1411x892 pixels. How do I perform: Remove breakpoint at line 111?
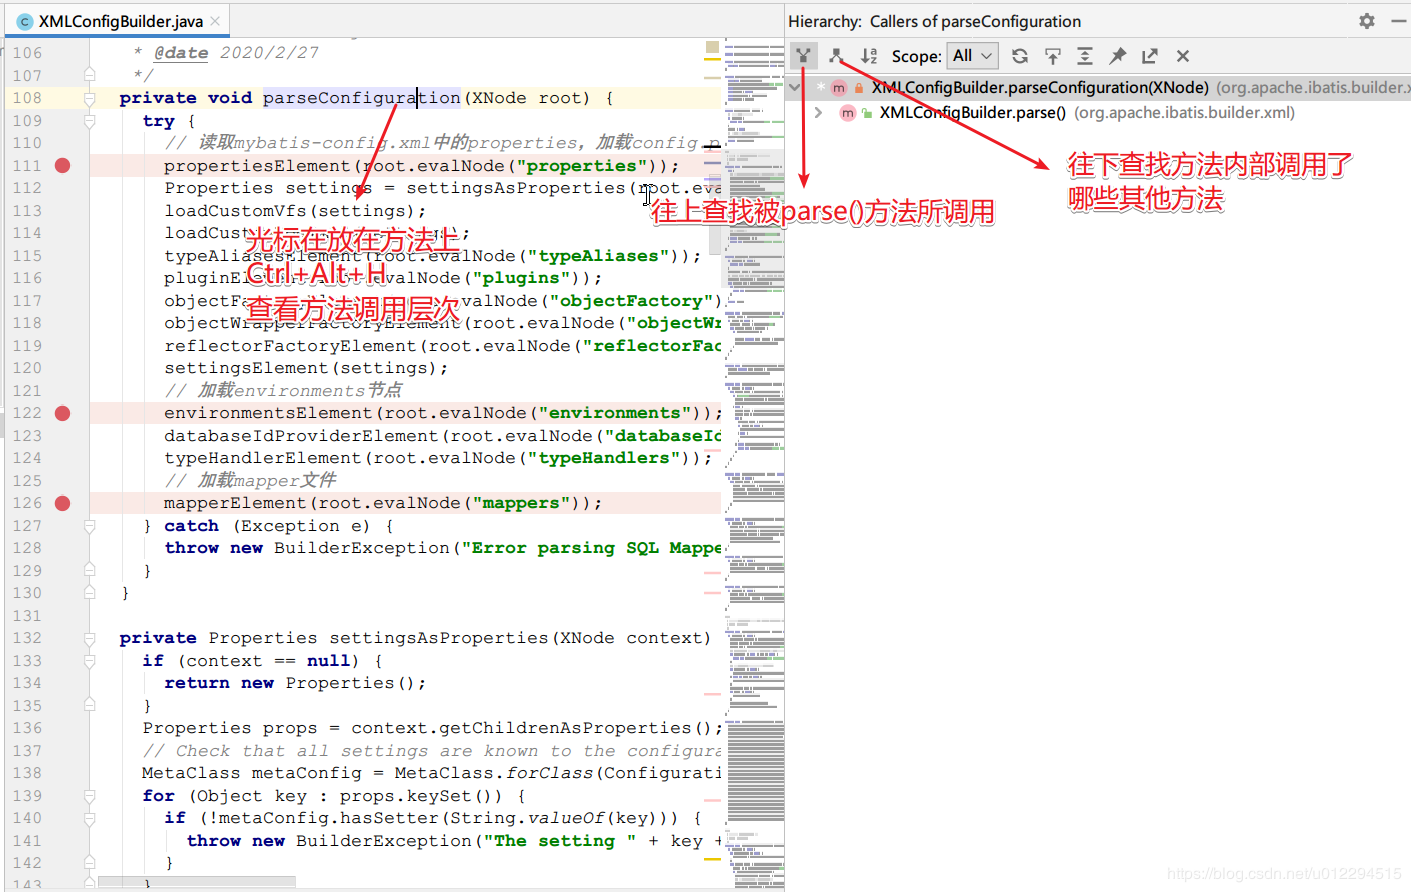[x=62, y=166]
